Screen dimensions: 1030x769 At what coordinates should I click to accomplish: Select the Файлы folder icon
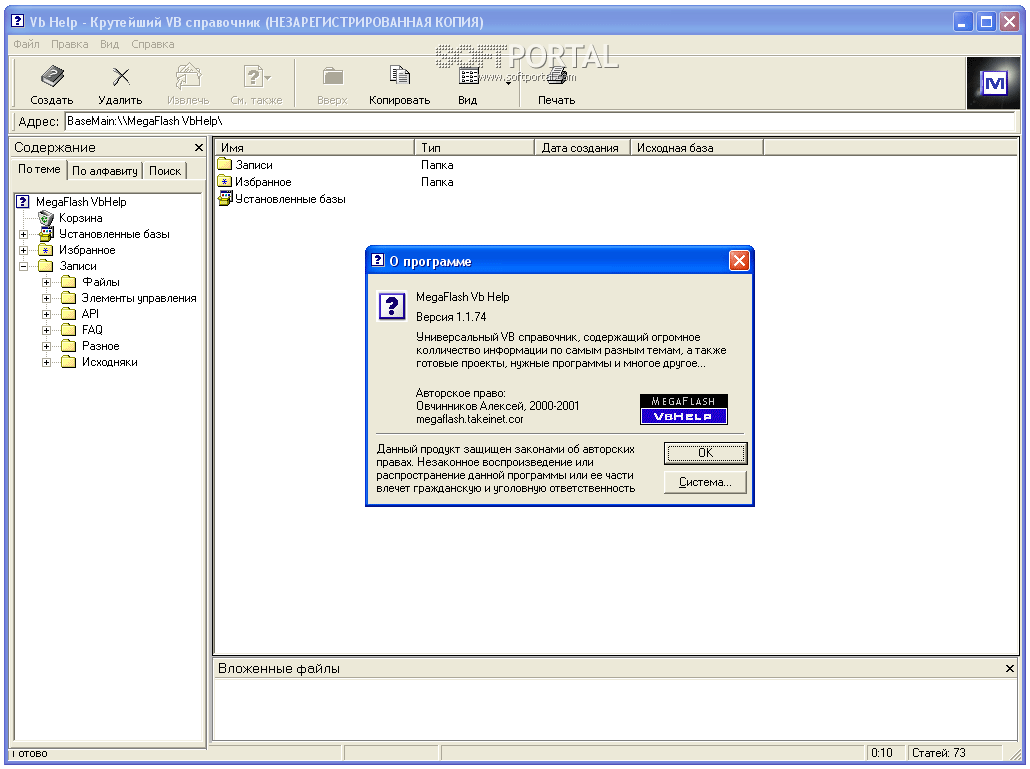point(68,282)
